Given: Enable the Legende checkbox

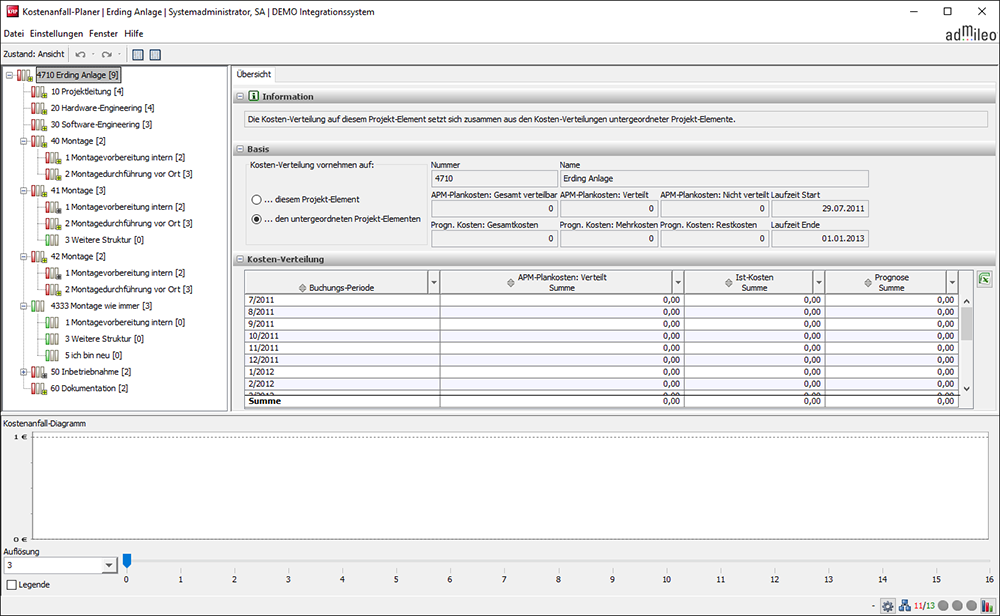Looking at the screenshot, I should coord(11,585).
